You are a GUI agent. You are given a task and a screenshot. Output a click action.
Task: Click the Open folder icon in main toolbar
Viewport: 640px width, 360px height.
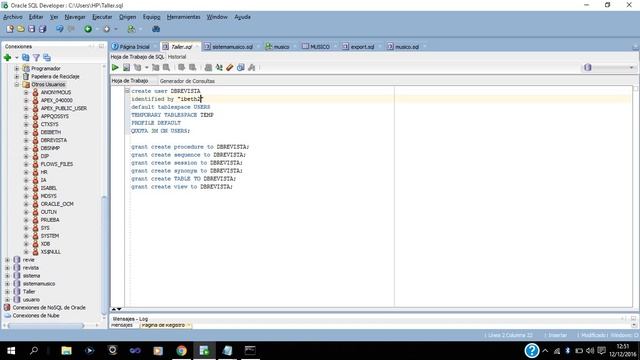(x=20, y=29)
